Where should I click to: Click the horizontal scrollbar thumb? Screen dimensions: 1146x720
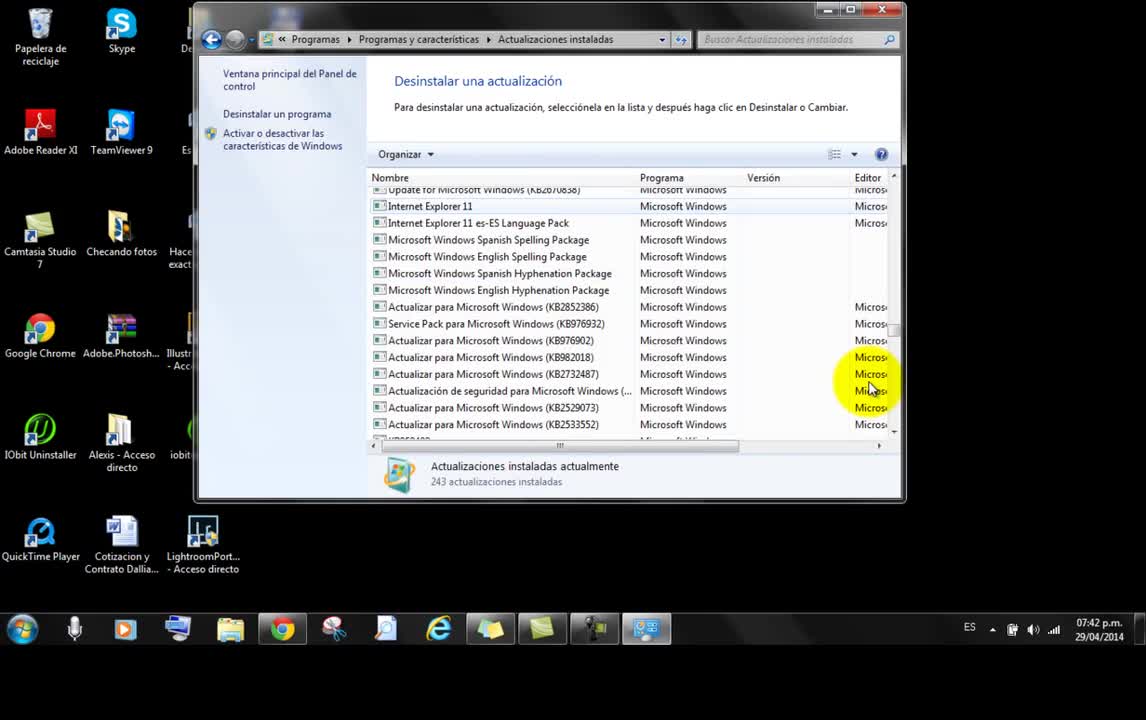[560, 445]
